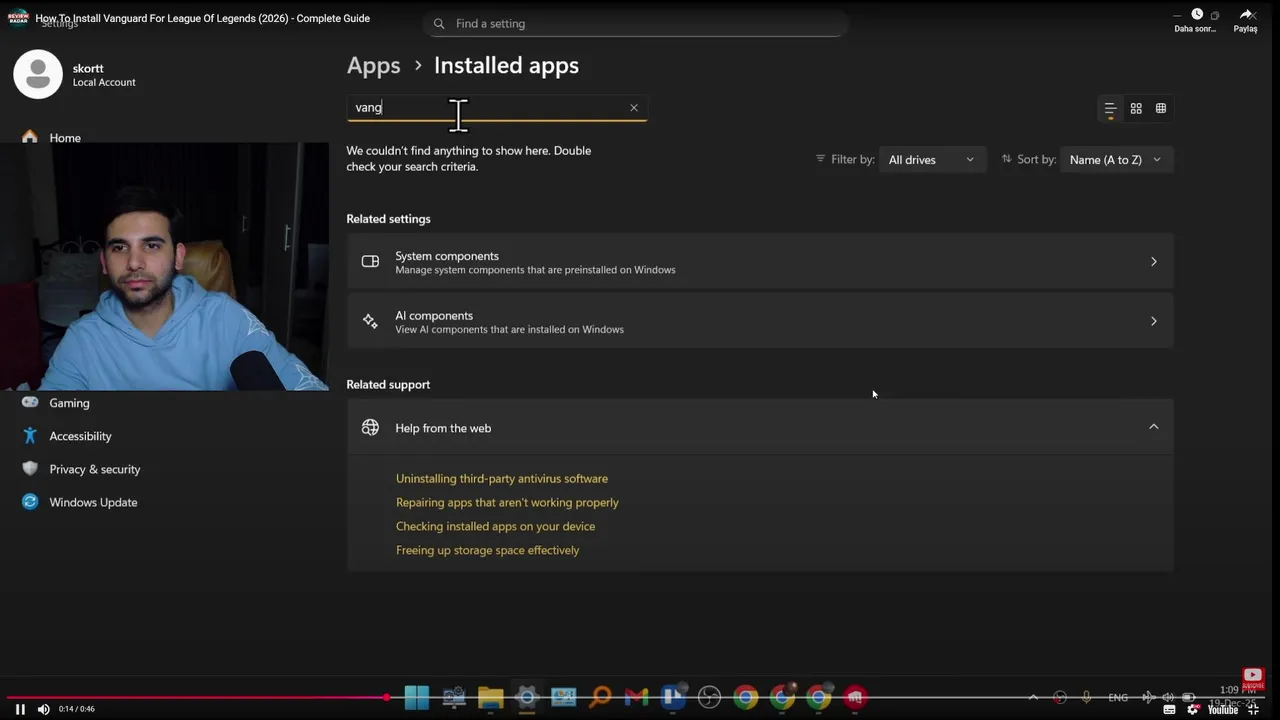Viewport: 1280px width, 720px height.
Task: Open 'Uninstalling third-party antivirus software' link
Action: point(502,479)
